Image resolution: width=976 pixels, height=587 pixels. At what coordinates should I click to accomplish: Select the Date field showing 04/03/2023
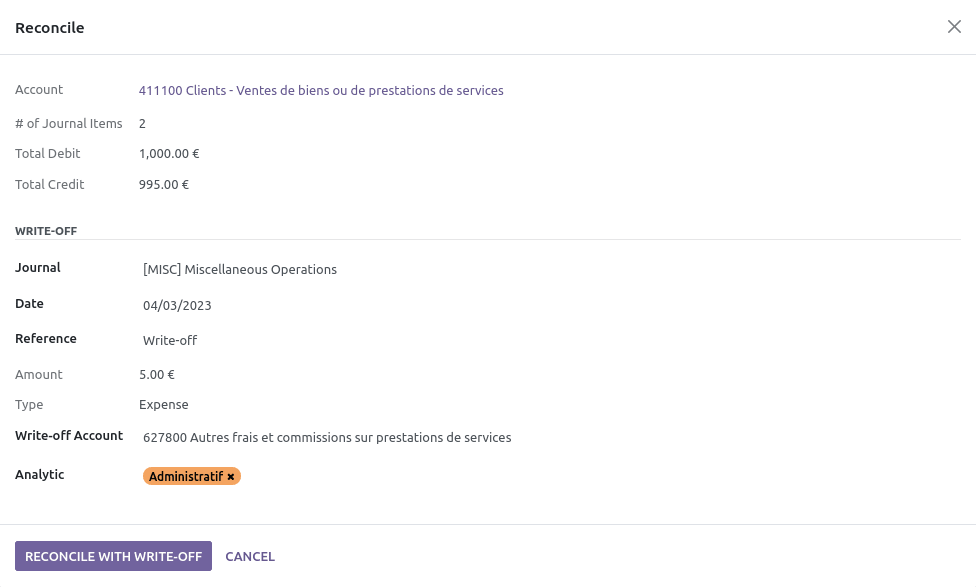[551, 306]
